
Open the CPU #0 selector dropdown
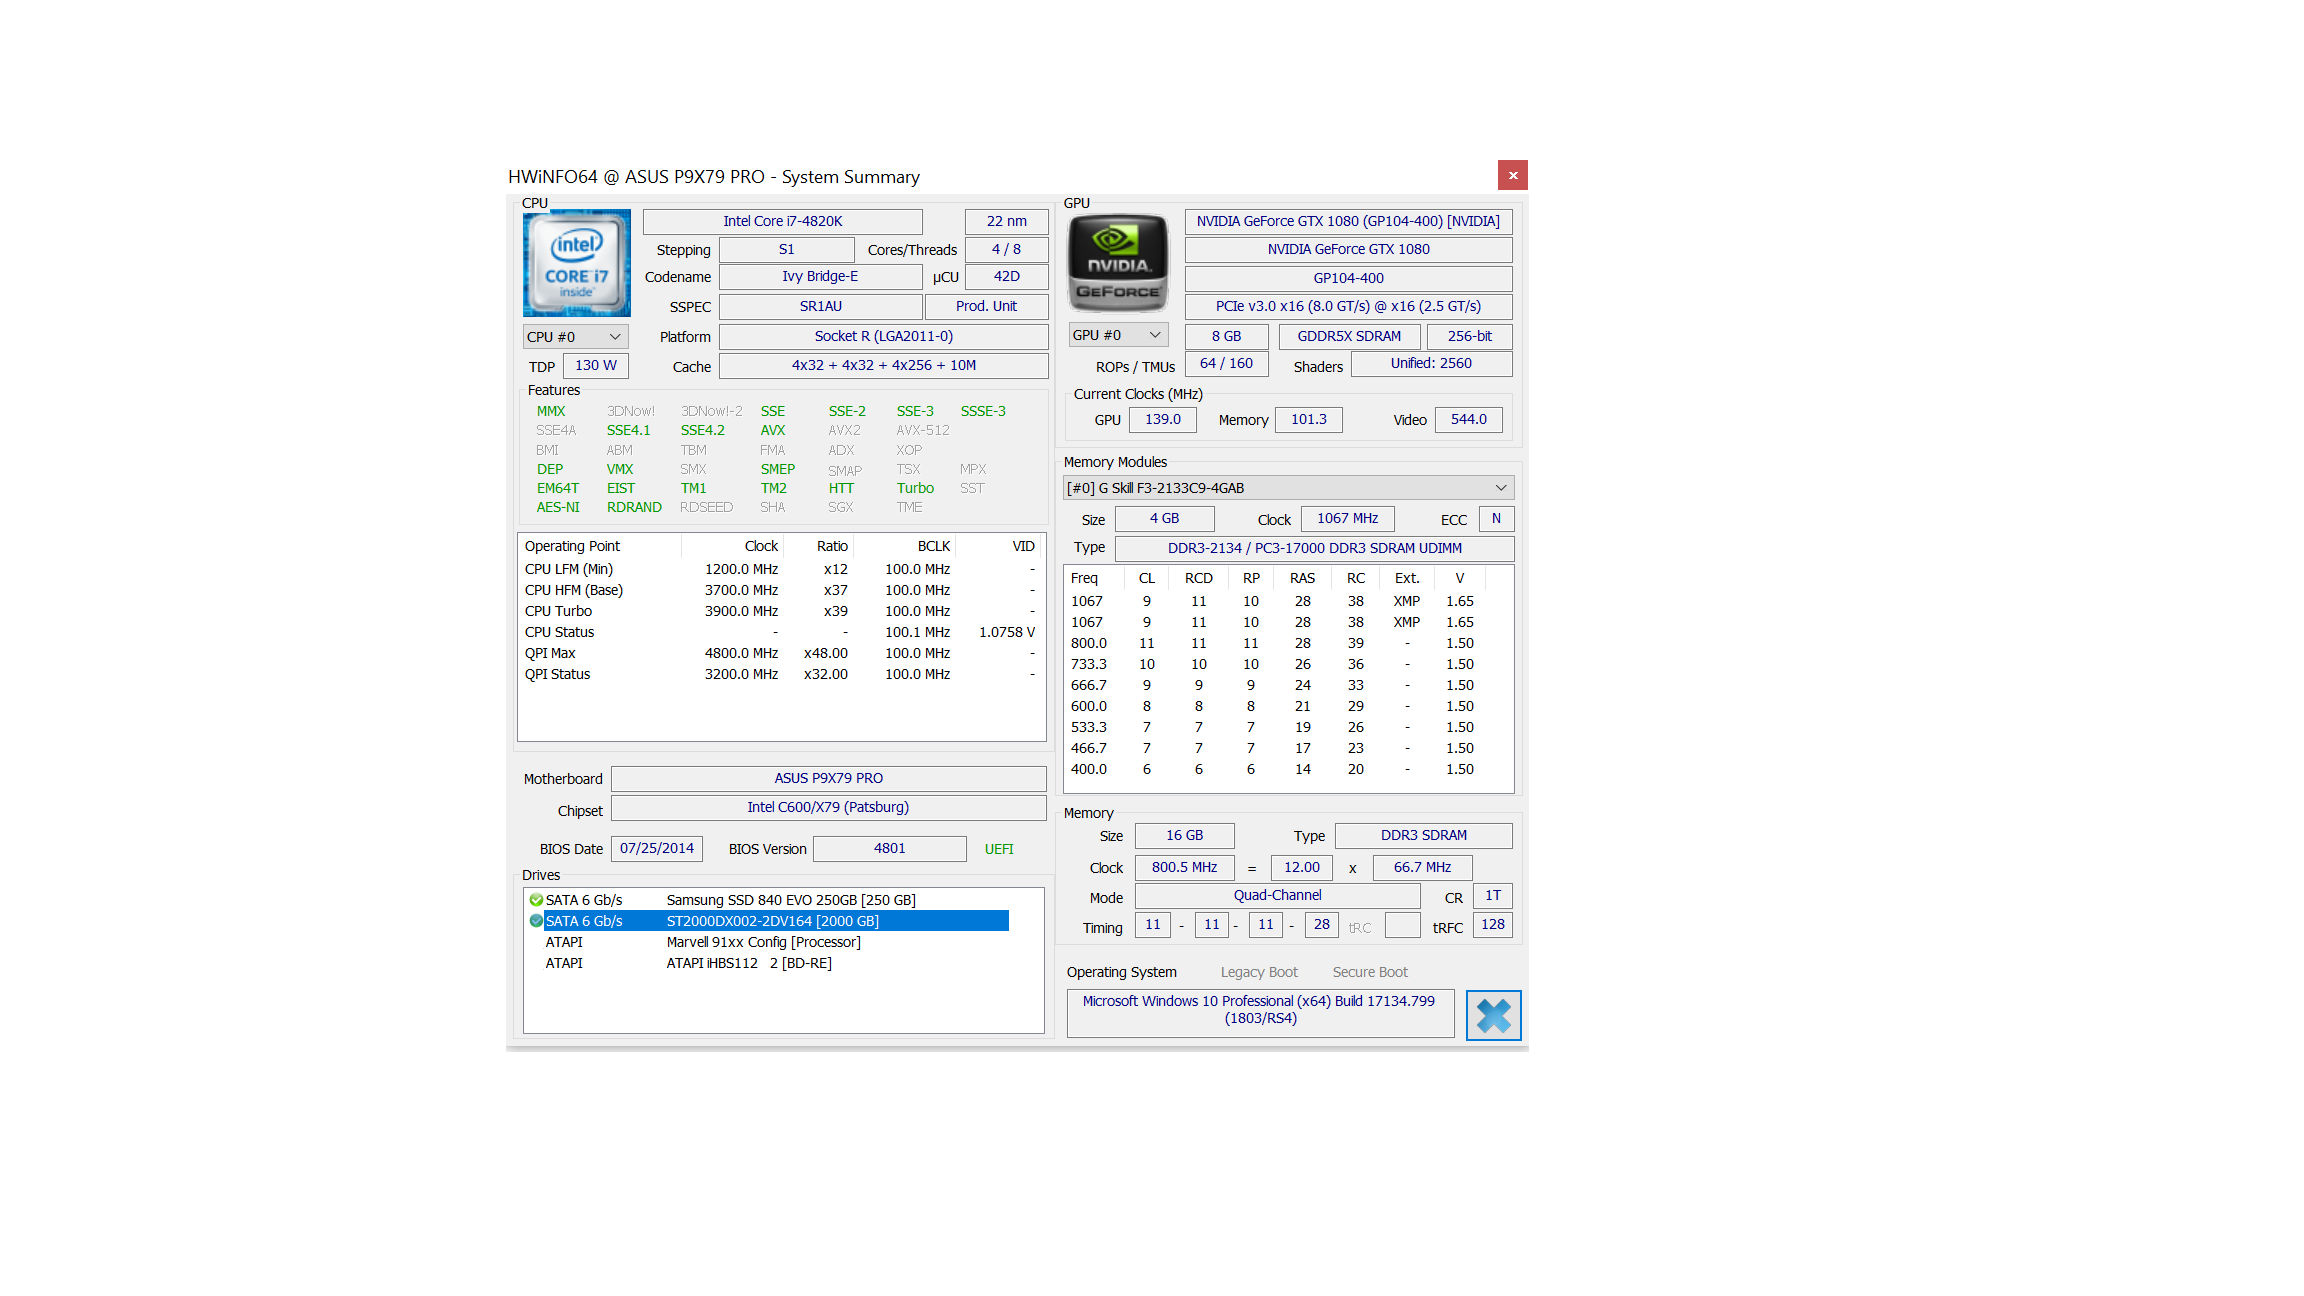point(575,337)
